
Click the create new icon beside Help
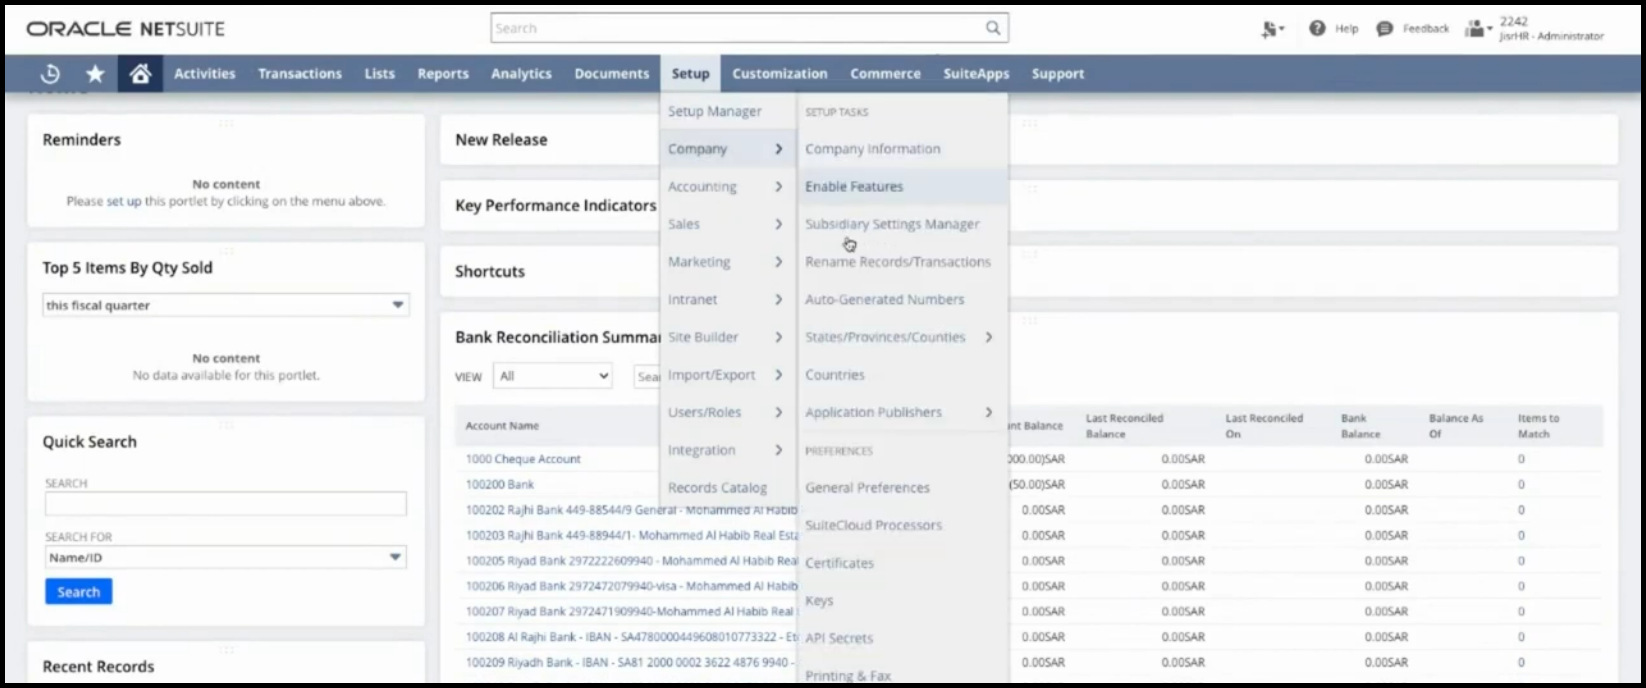[x=1271, y=30]
